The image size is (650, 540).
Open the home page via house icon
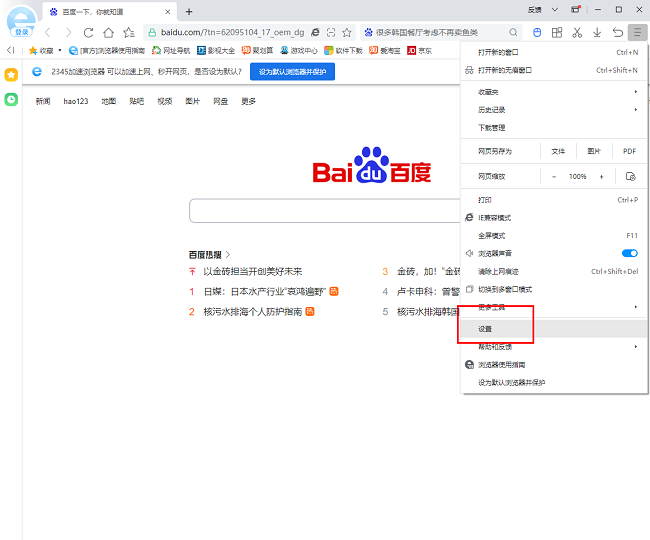[108, 32]
